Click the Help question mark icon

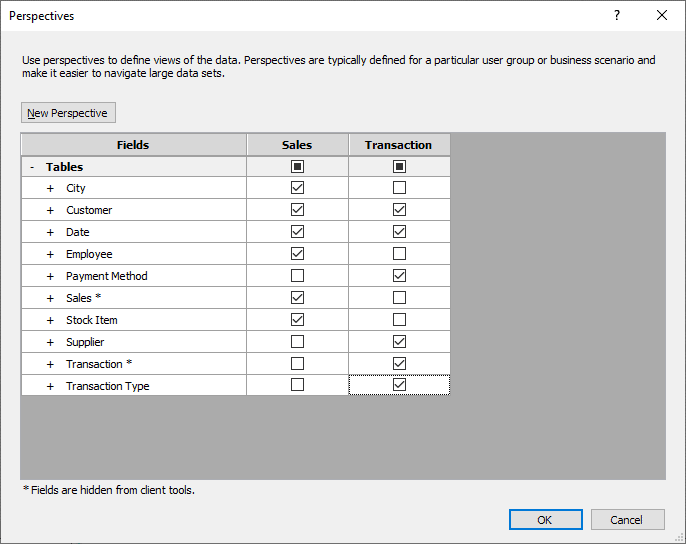[x=617, y=16]
